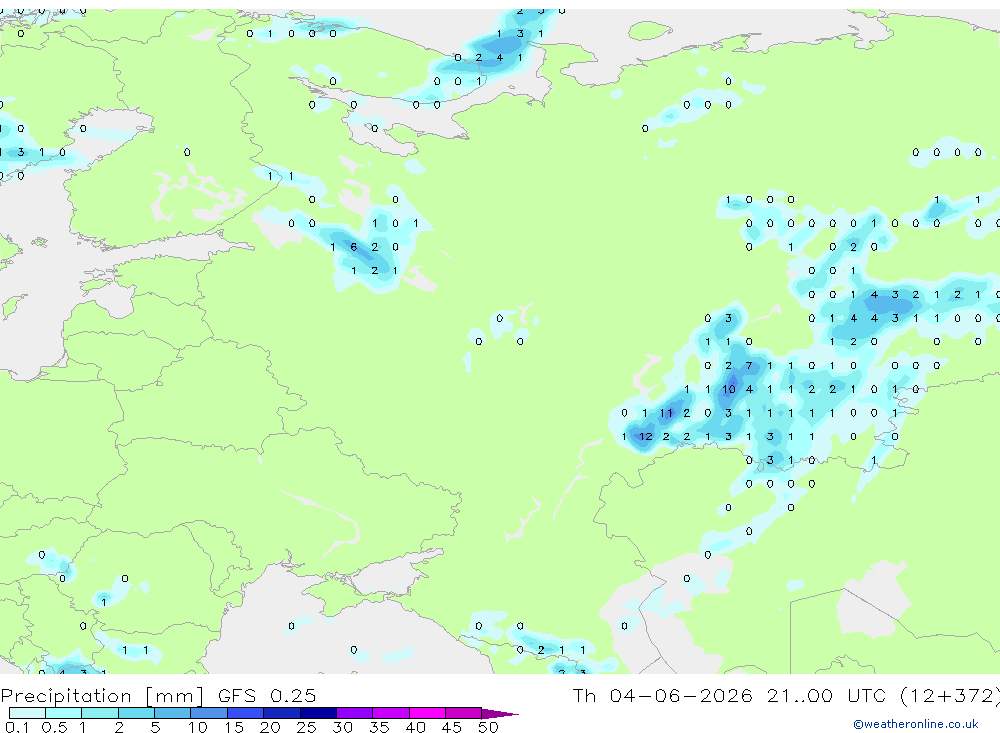Select the 40–45 mm legend color swatch
Viewport: 1000px width, 733px height.
(427, 713)
